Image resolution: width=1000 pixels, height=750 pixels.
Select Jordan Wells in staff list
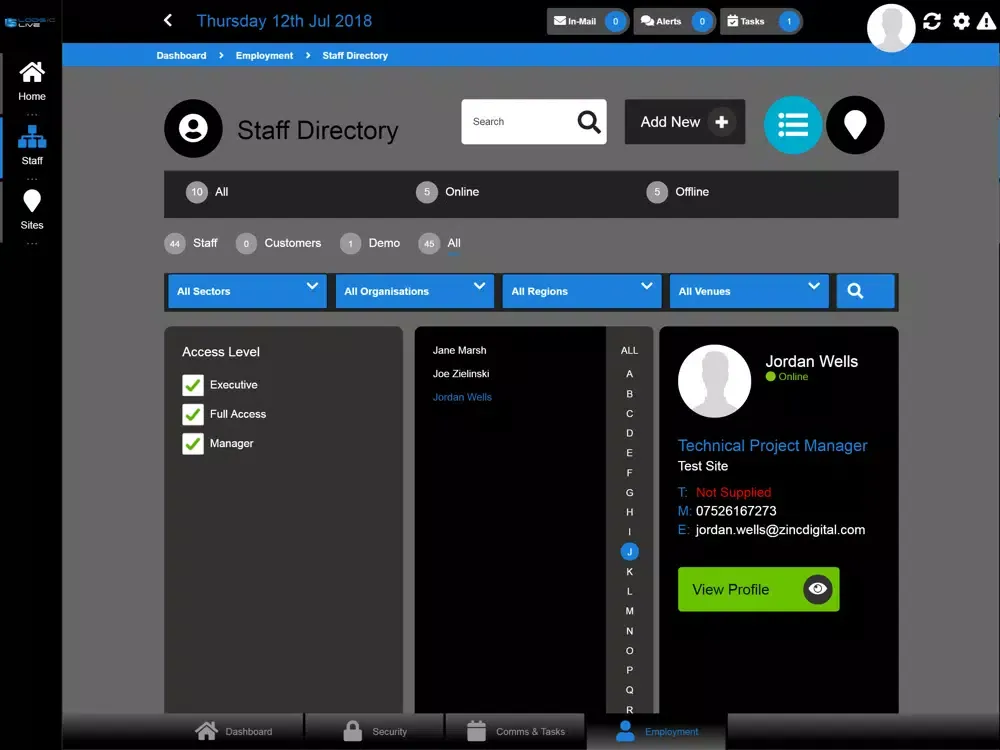[x=462, y=397]
